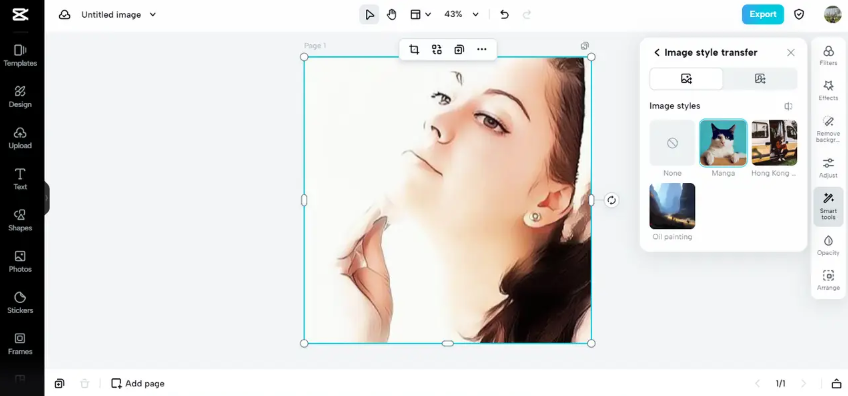The image size is (848, 396).
Task: Open the Smart tools panel
Action: pos(828,206)
